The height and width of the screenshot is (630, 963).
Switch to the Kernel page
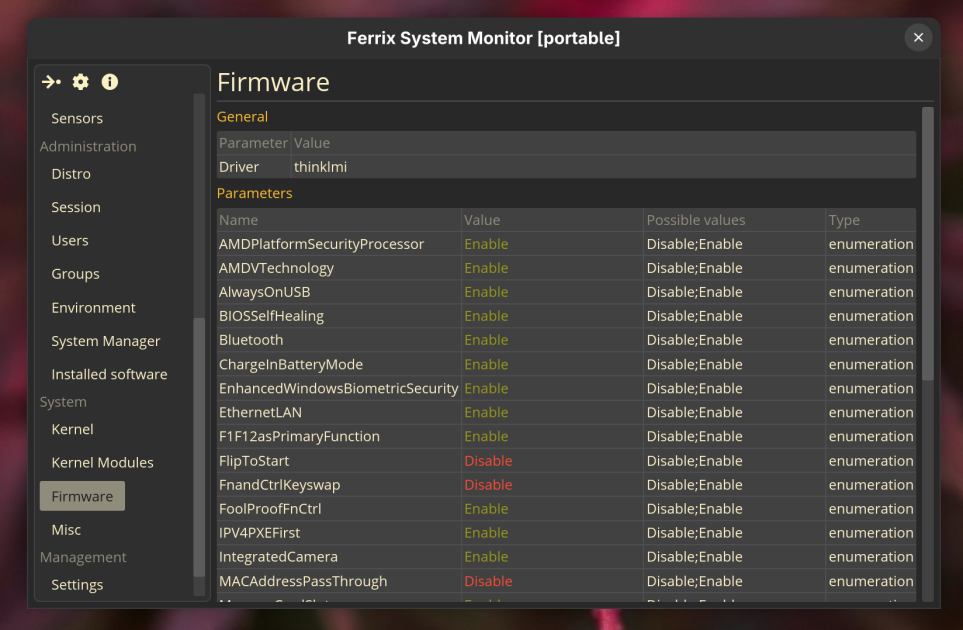point(72,429)
